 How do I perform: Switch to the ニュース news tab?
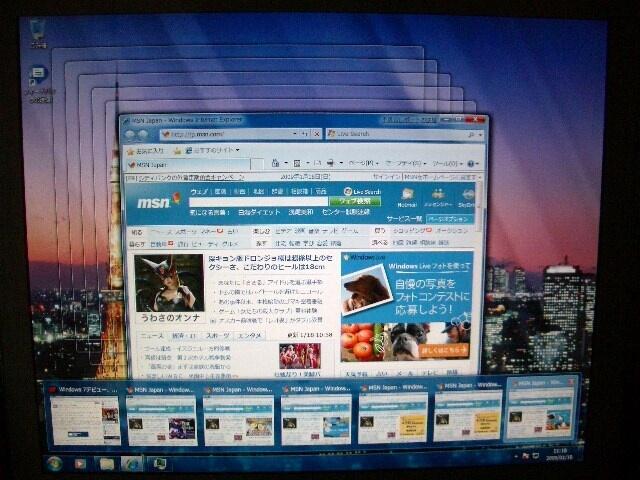[x=152, y=336]
